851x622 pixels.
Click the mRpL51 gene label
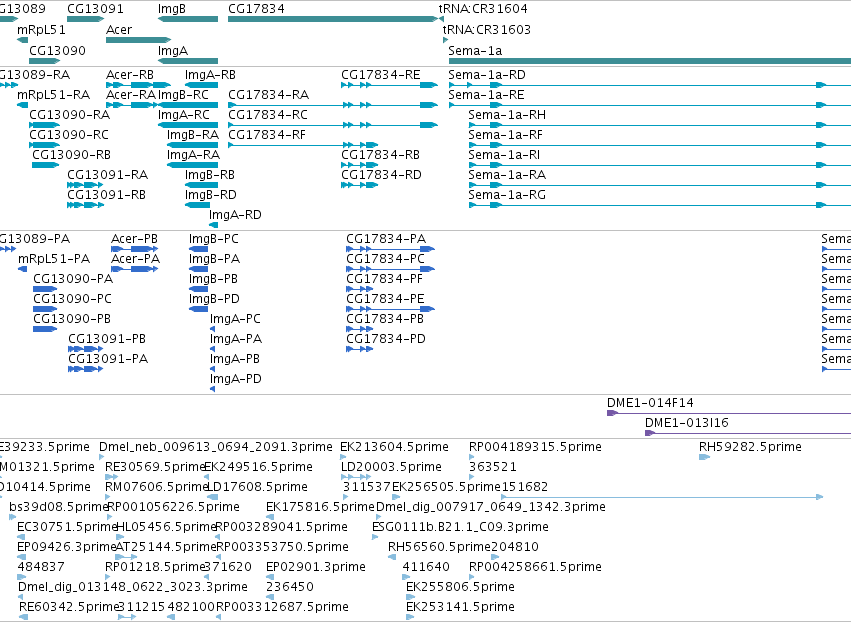click(41, 30)
